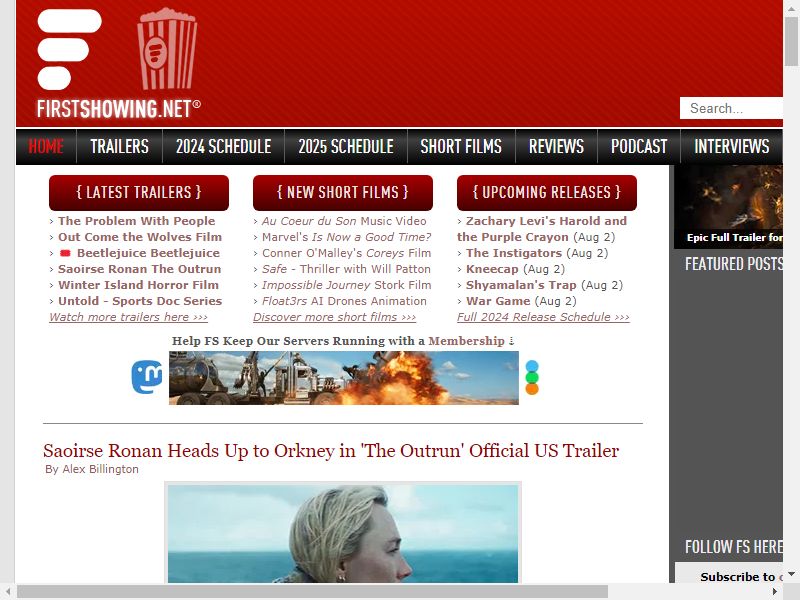
Task: Open the Epic Full Trailer featured thumbnail
Action: tap(729, 207)
